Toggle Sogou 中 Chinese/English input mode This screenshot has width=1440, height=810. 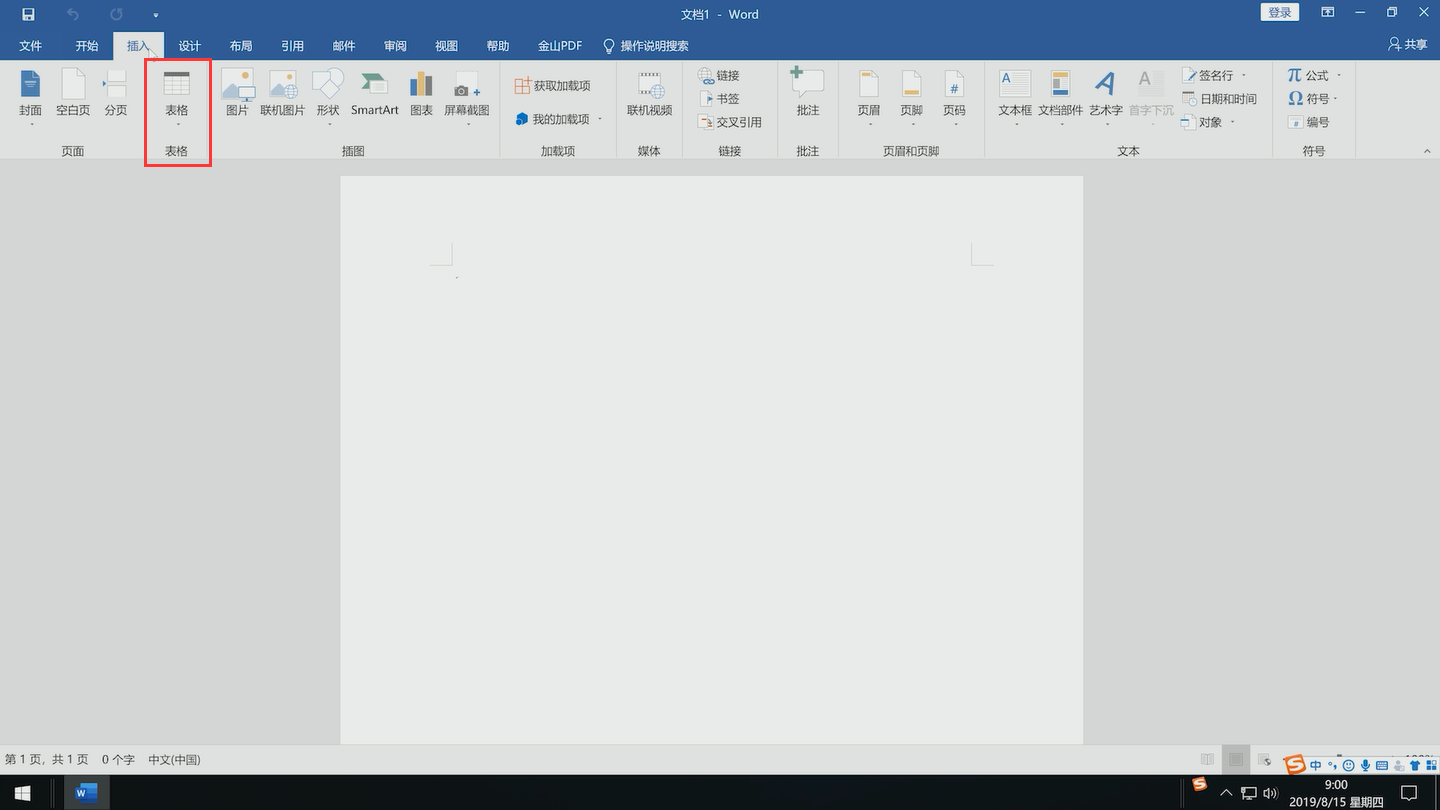pos(1316,766)
